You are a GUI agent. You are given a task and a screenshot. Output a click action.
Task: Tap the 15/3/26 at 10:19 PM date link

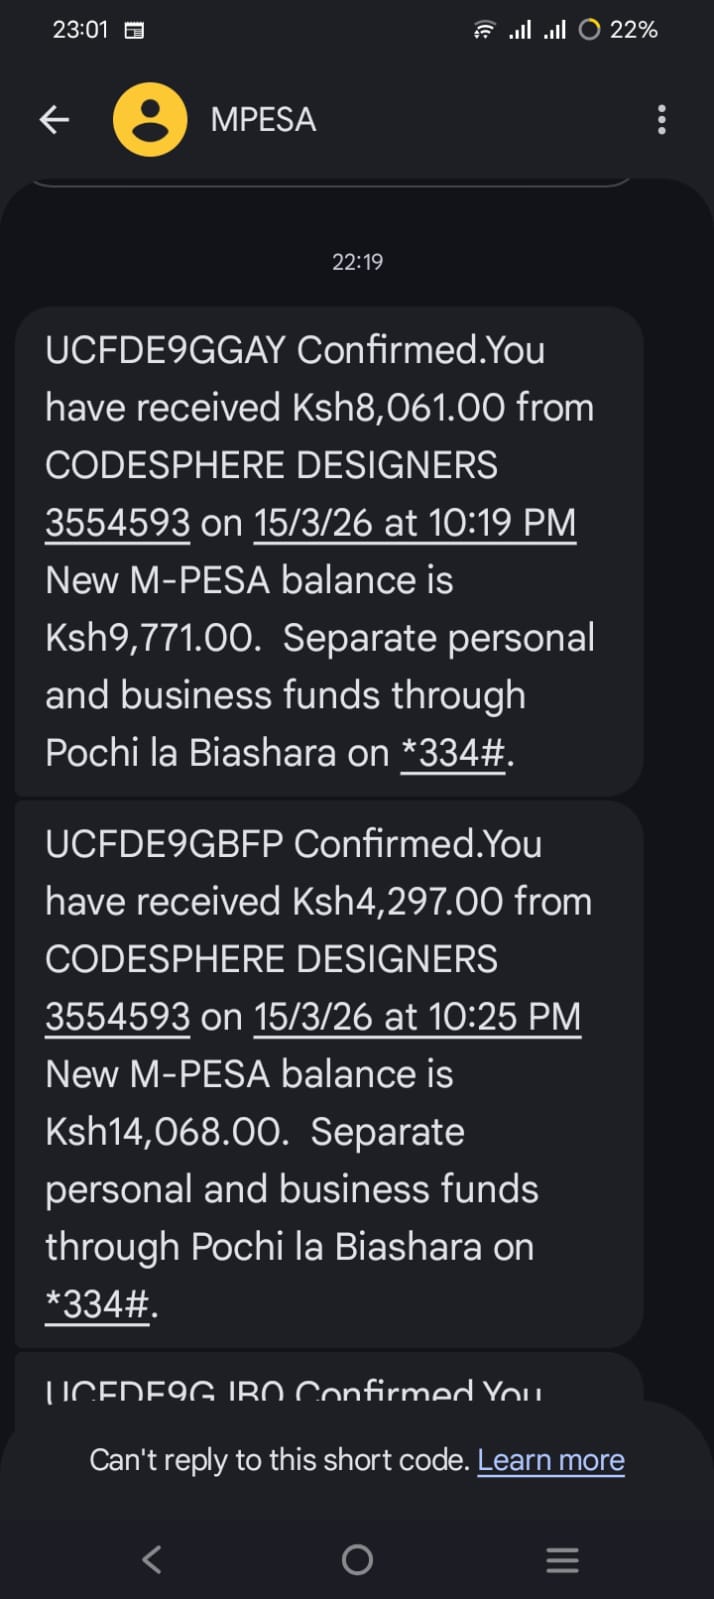[x=415, y=523]
